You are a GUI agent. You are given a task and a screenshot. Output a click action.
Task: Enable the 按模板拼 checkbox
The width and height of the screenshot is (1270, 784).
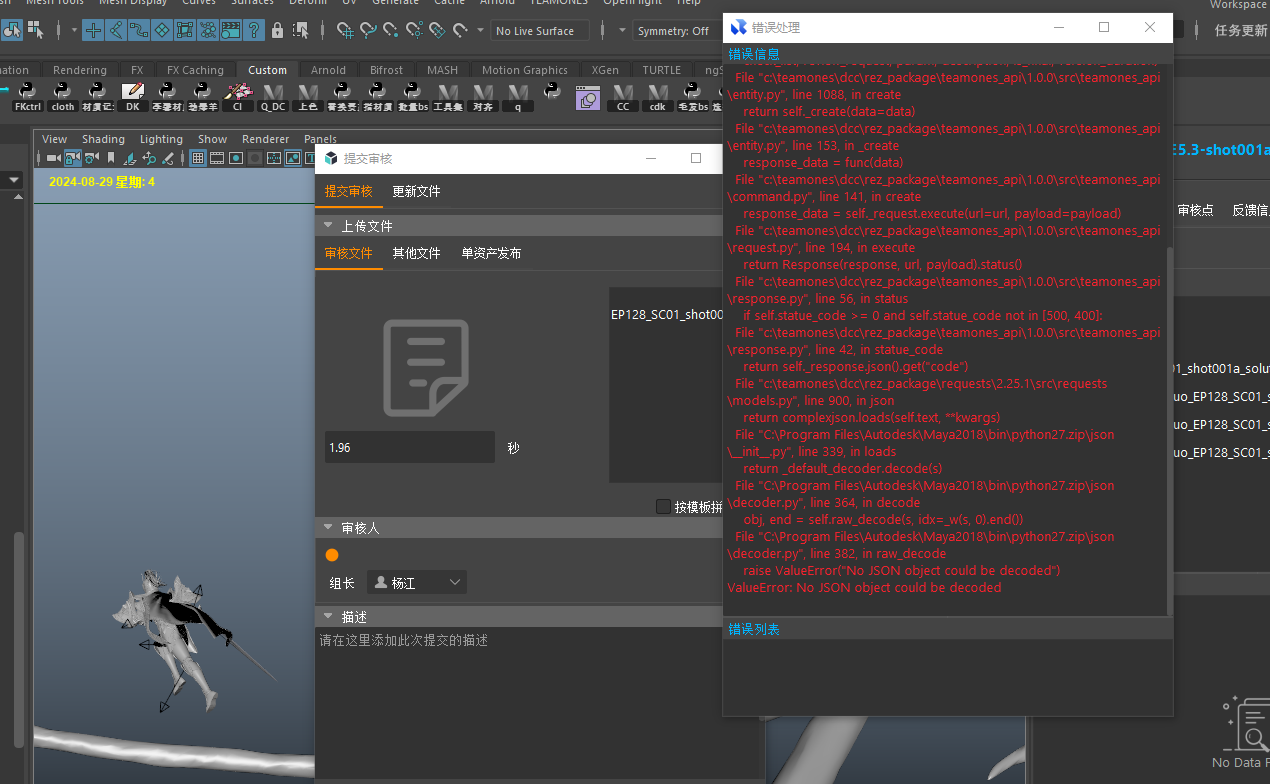pos(663,507)
